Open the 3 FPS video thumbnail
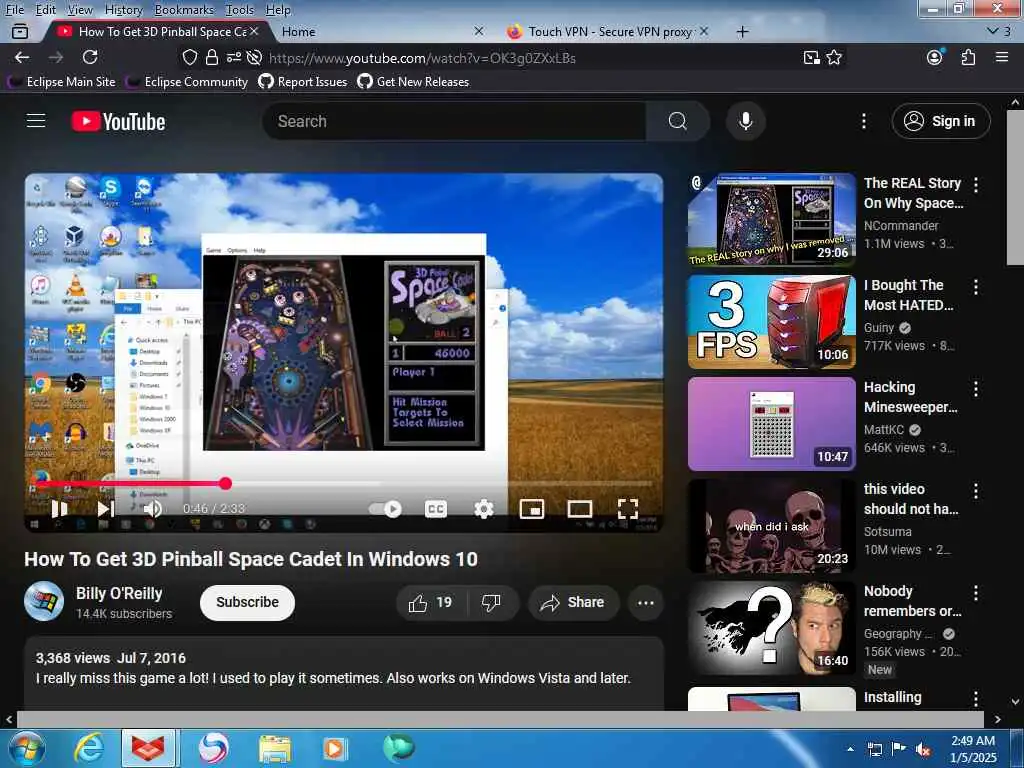Screen dimensions: 1024x768 click(772, 322)
